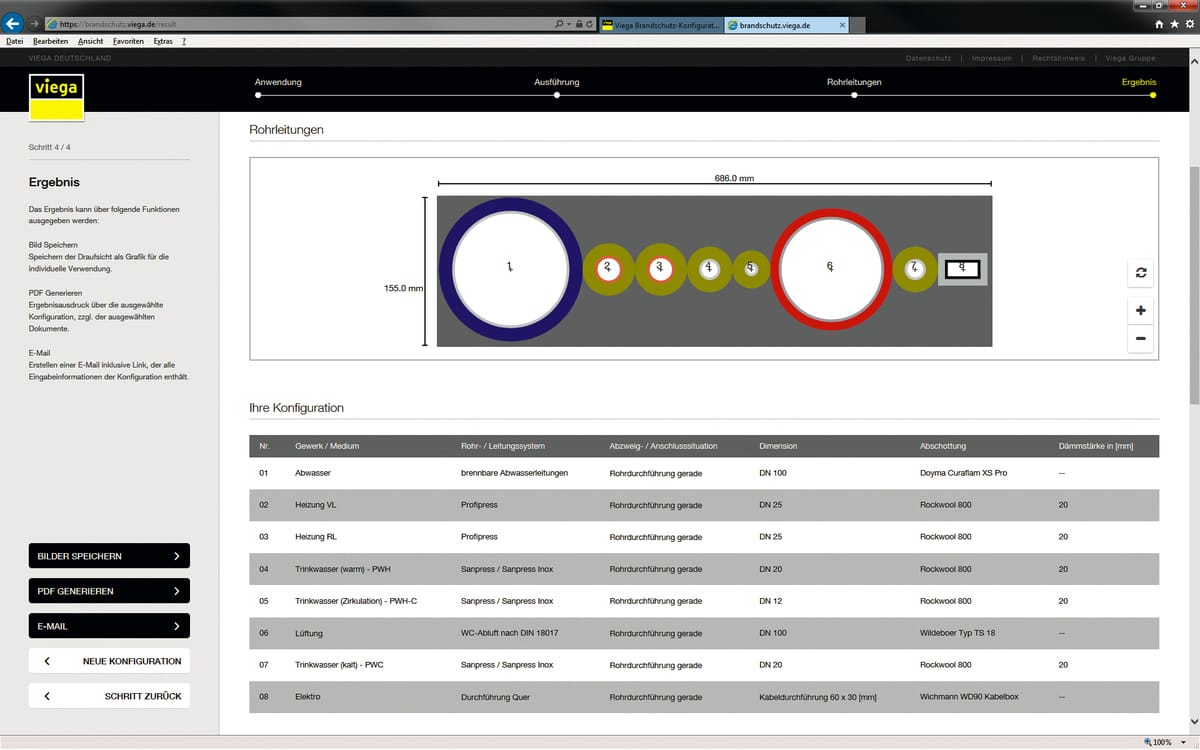The height and width of the screenshot is (750, 1200).
Task: Click the Abschottung column header
Action: point(943,446)
